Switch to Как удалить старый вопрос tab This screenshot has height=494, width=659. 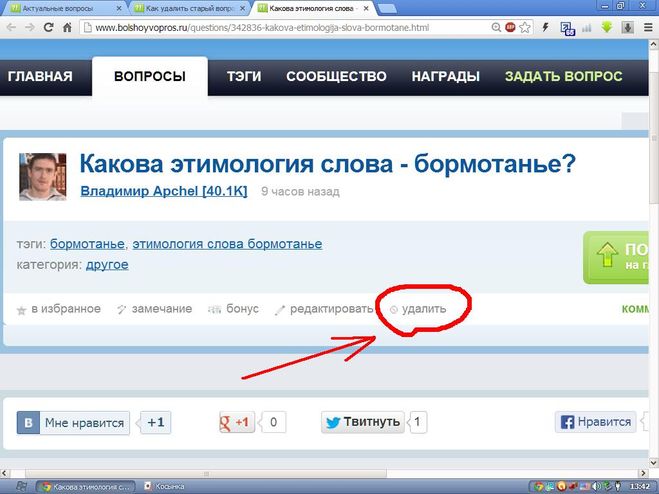[x=188, y=7]
